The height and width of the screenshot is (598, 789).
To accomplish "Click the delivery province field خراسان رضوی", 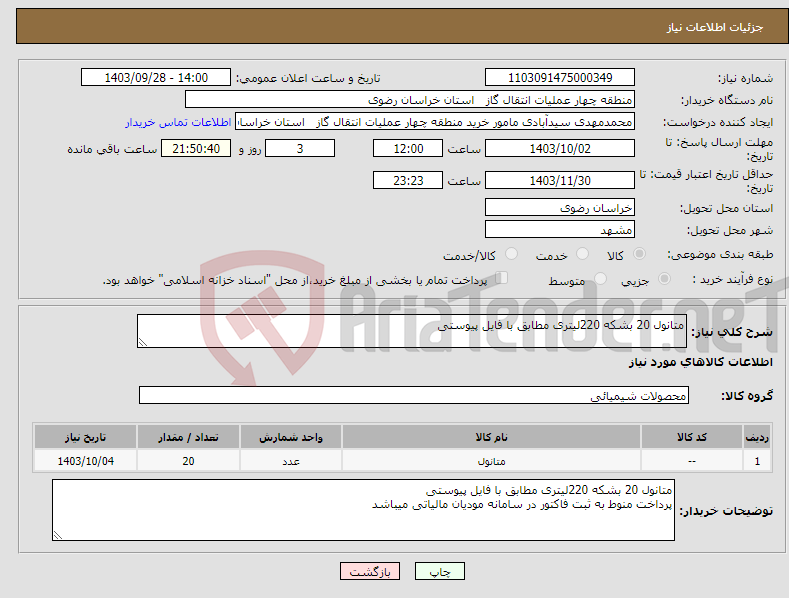I will pyautogui.click(x=560, y=207).
